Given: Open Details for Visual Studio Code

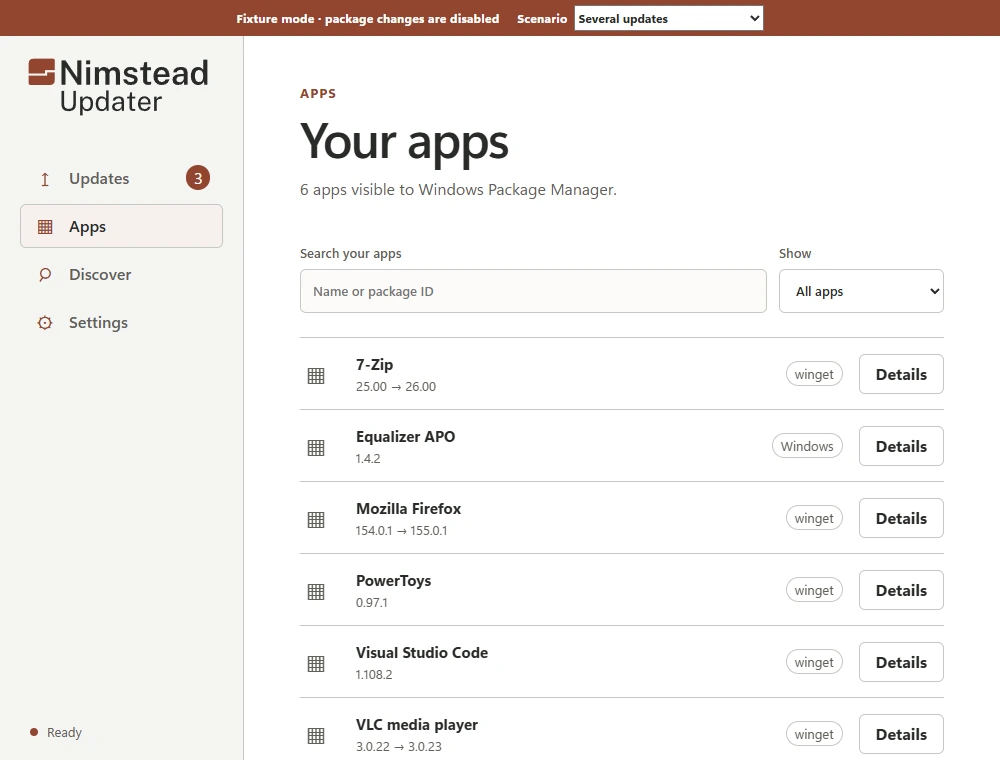Looking at the screenshot, I should (x=901, y=662).
